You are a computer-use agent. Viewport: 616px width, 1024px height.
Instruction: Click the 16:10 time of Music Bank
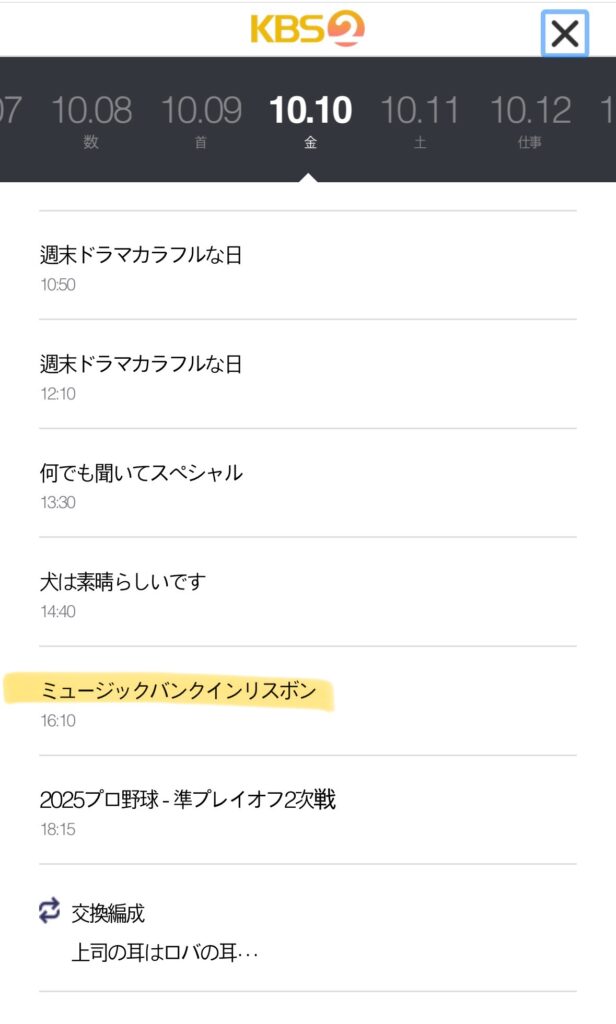tap(57, 720)
